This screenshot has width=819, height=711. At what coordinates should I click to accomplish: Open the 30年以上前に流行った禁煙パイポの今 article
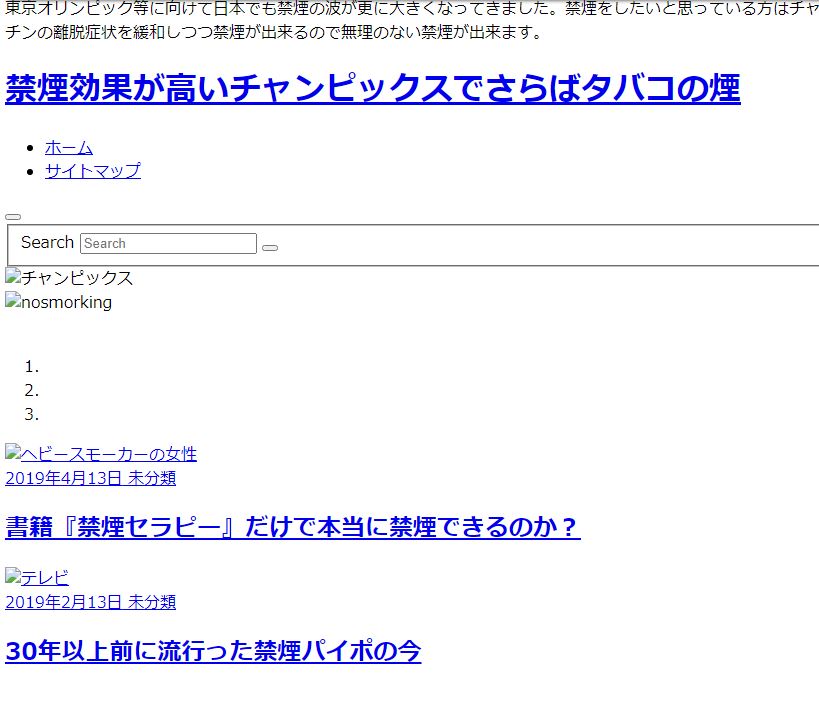(x=213, y=652)
